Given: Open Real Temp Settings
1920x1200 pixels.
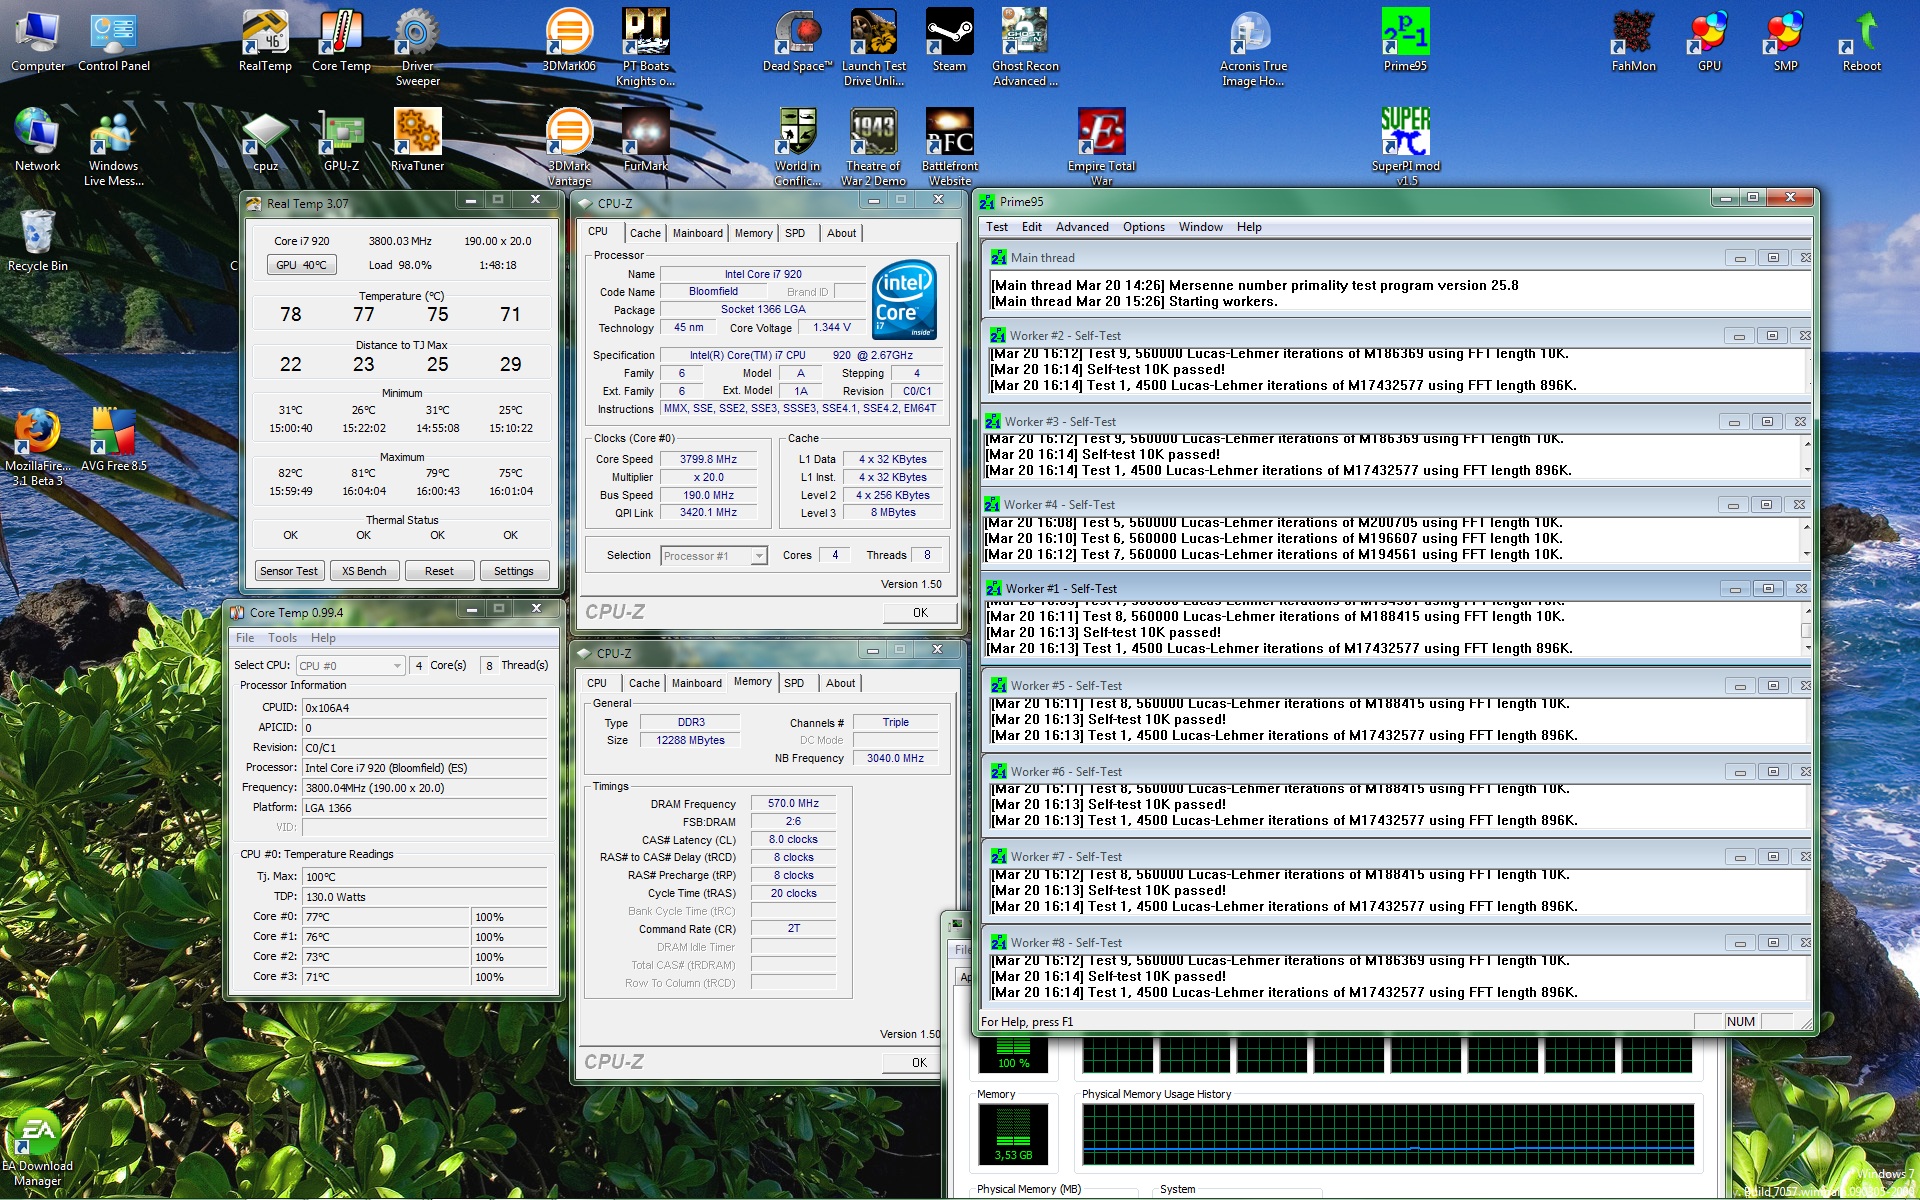Looking at the screenshot, I should pos(513,571).
